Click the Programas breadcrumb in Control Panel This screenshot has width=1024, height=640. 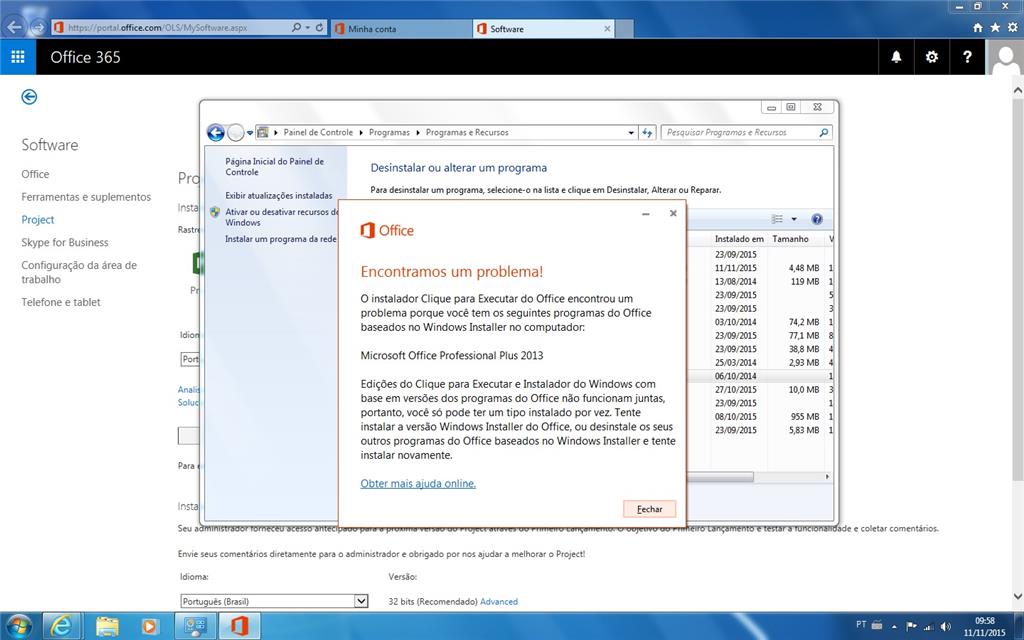coord(389,133)
